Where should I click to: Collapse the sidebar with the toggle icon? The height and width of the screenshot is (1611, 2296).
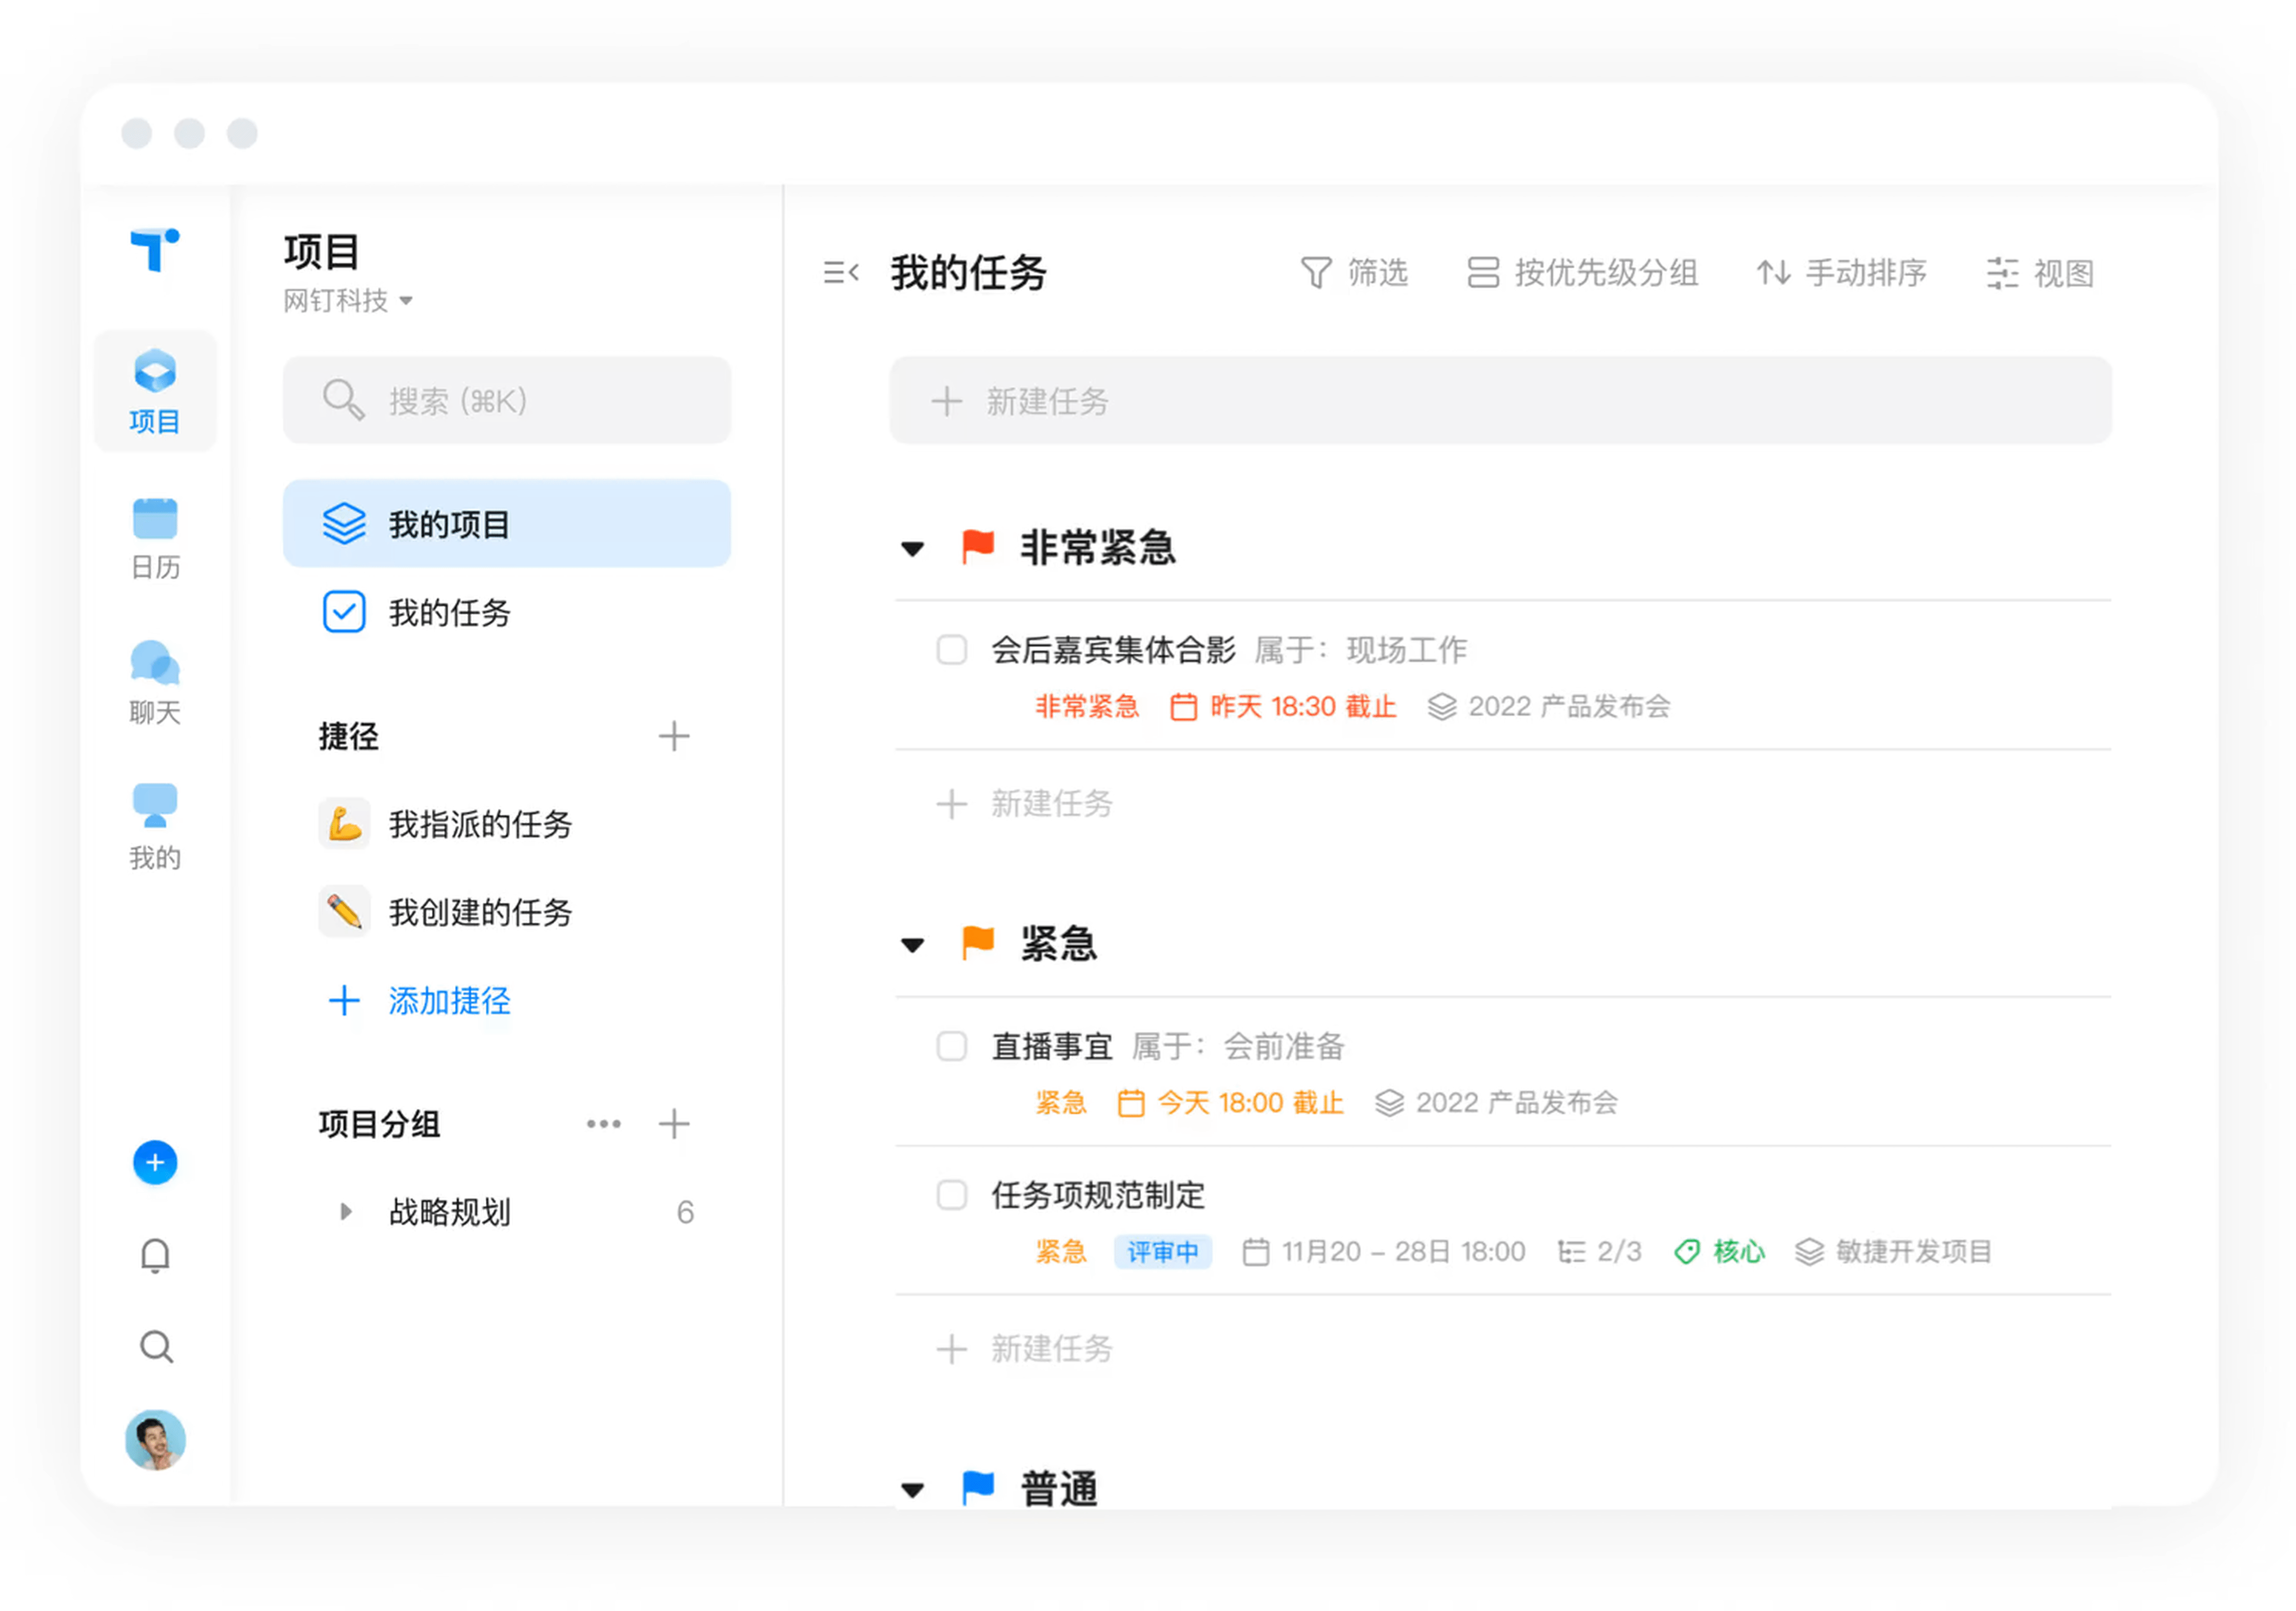coord(841,272)
